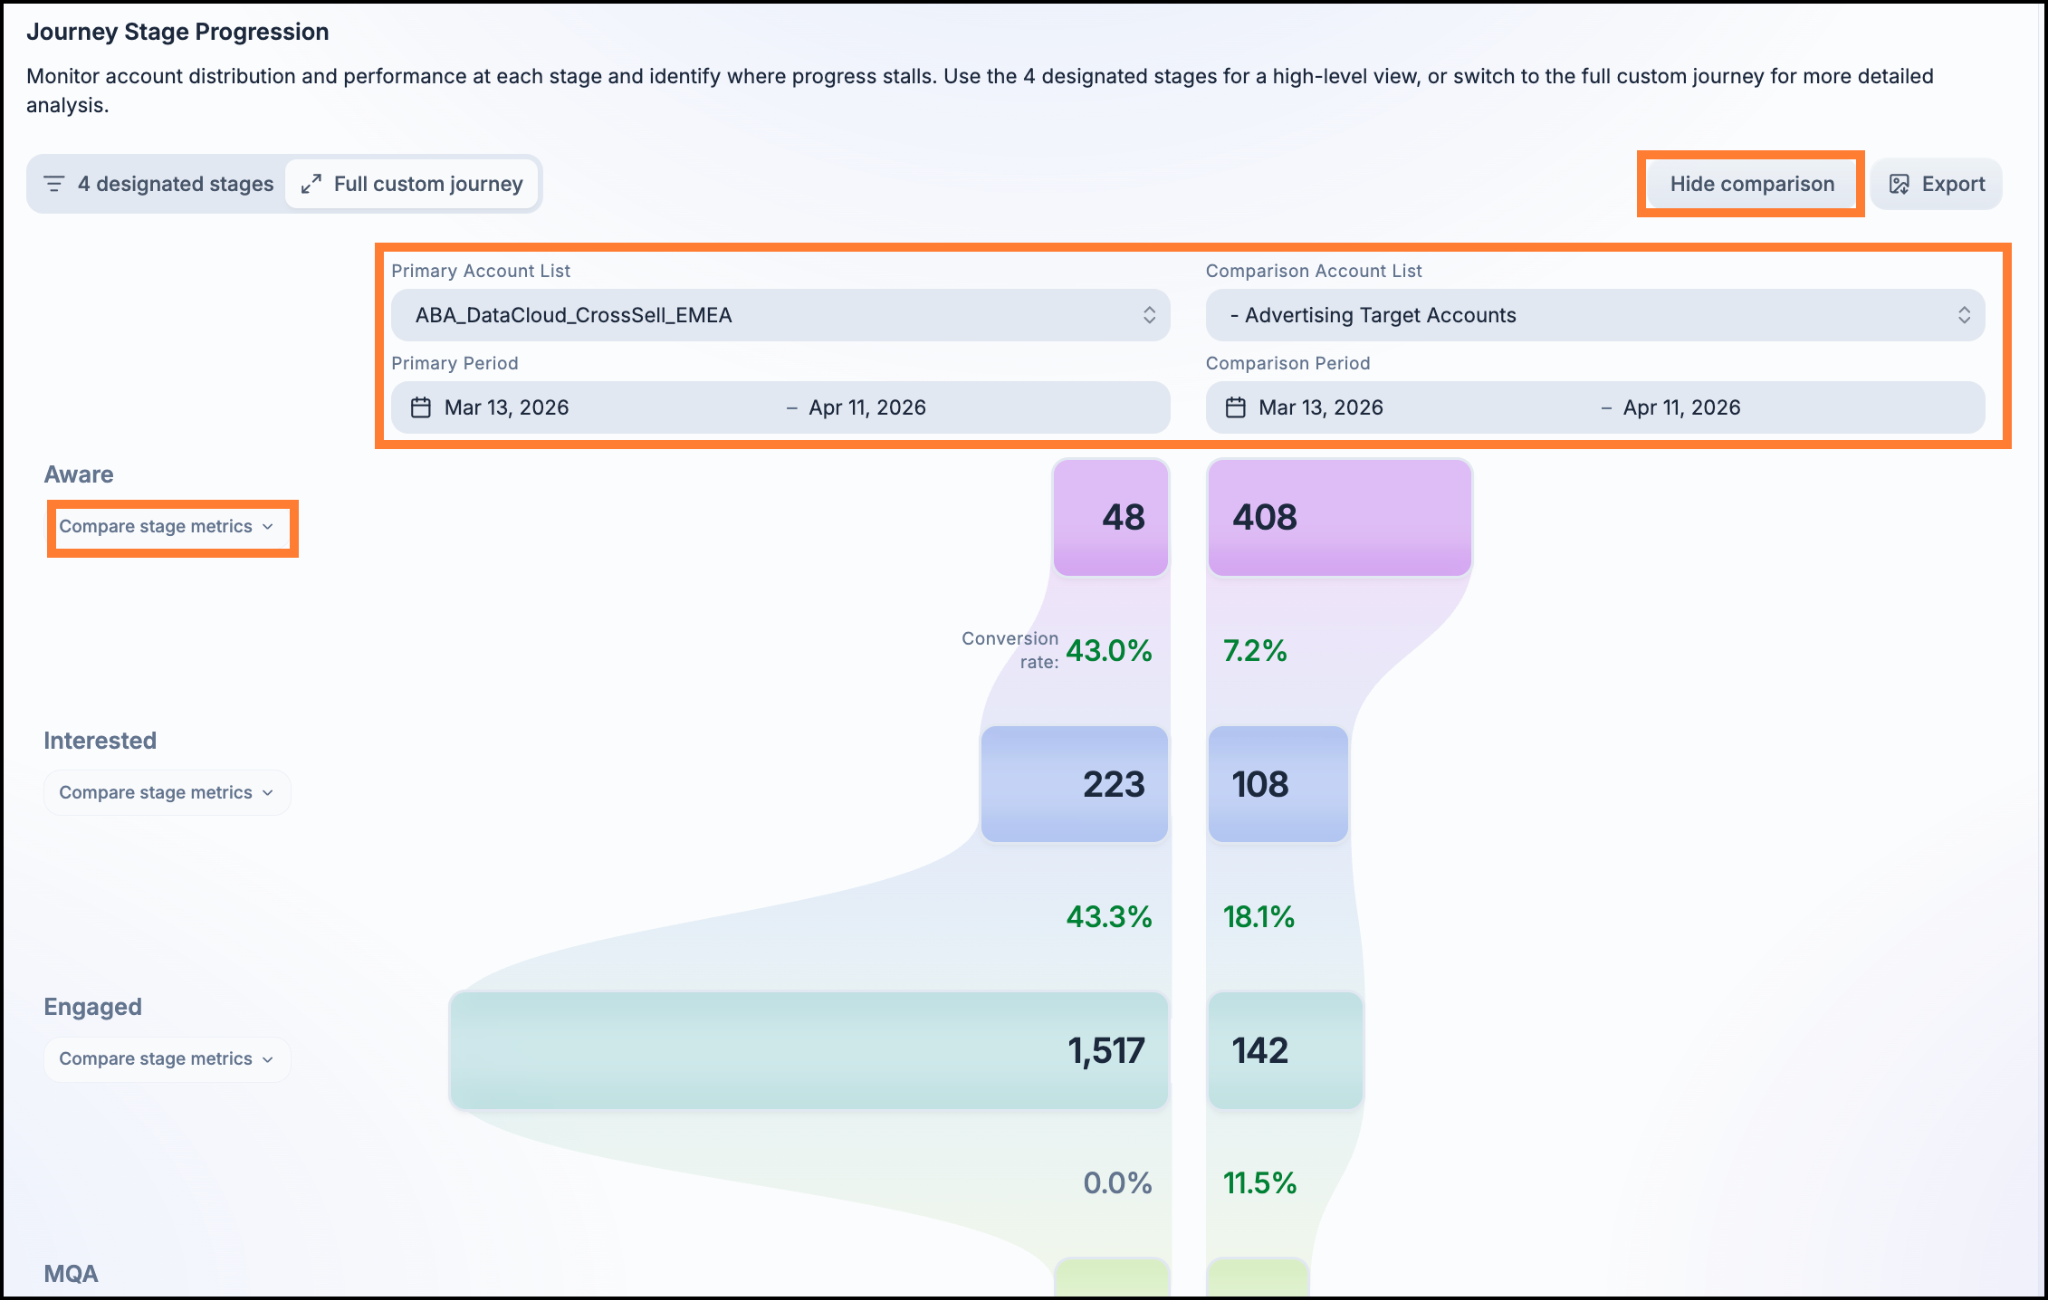Click the Export image icon

click(1899, 184)
